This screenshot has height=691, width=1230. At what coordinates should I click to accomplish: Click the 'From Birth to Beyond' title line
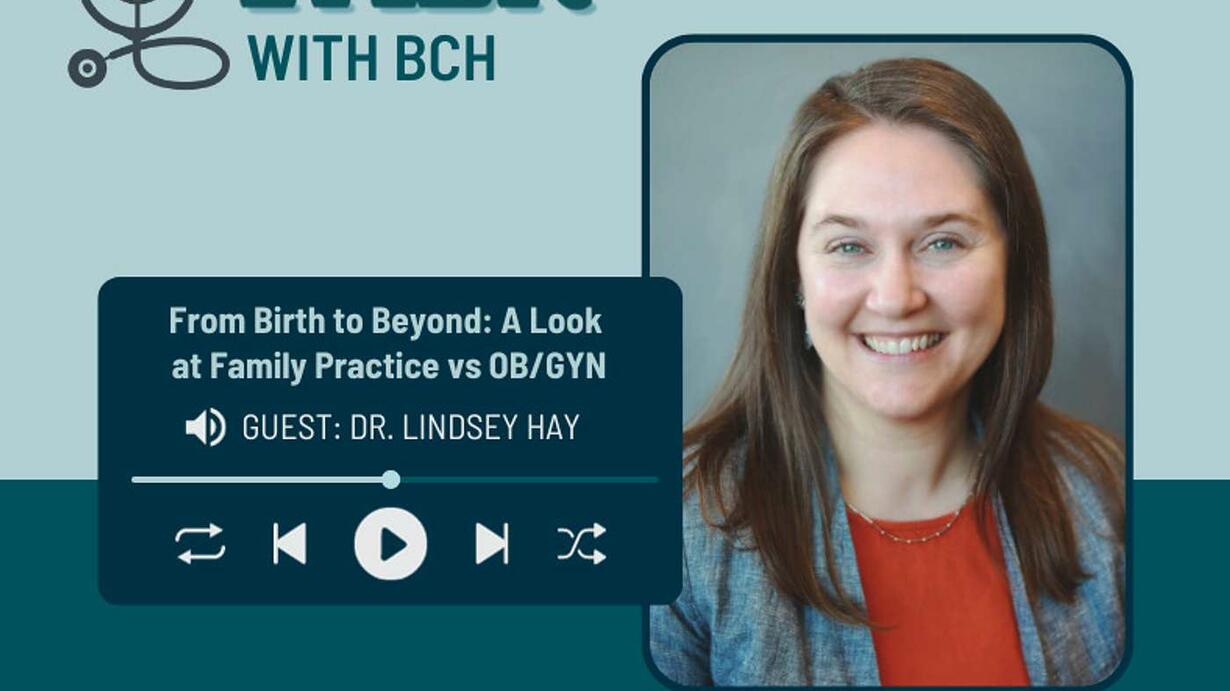pos(386,321)
